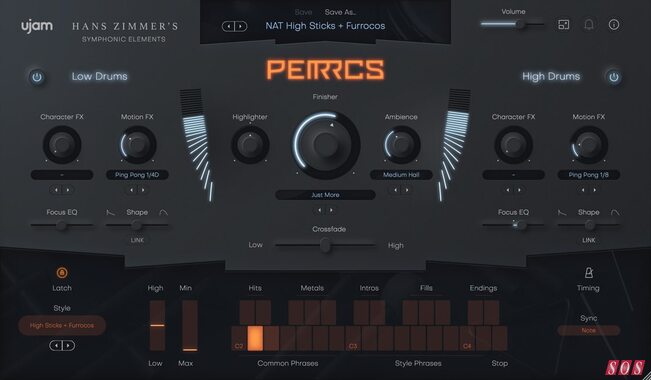
Task: Click next High Drums Character FX arrow
Action: [519, 190]
